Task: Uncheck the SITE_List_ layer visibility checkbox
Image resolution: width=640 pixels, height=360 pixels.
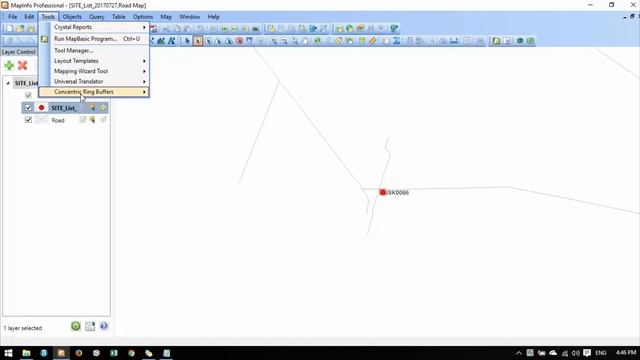Action: (28, 108)
